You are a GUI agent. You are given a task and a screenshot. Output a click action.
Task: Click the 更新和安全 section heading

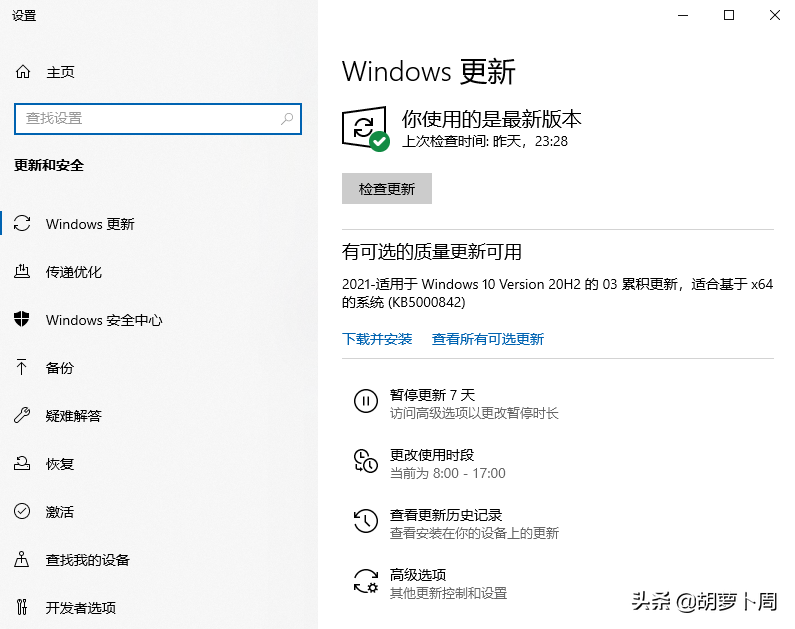point(49,165)
